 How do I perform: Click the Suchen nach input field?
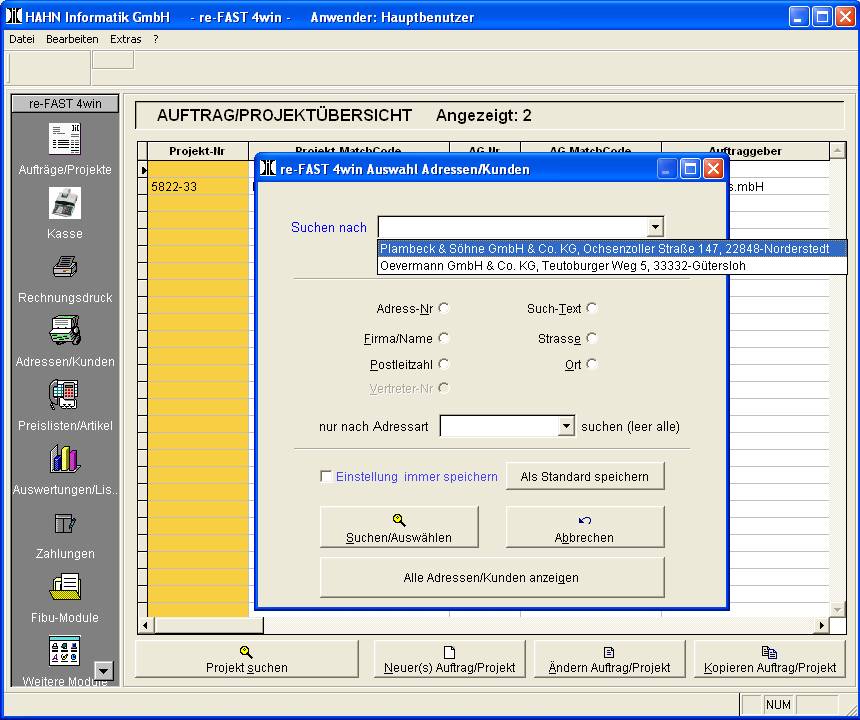coord(513,226)
